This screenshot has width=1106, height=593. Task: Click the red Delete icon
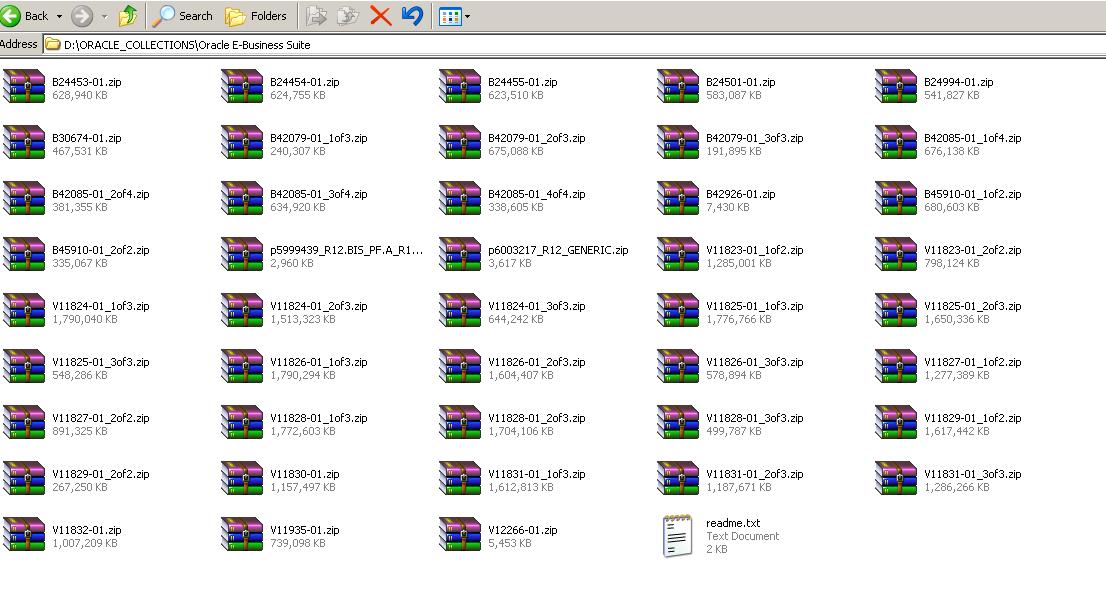380,16
